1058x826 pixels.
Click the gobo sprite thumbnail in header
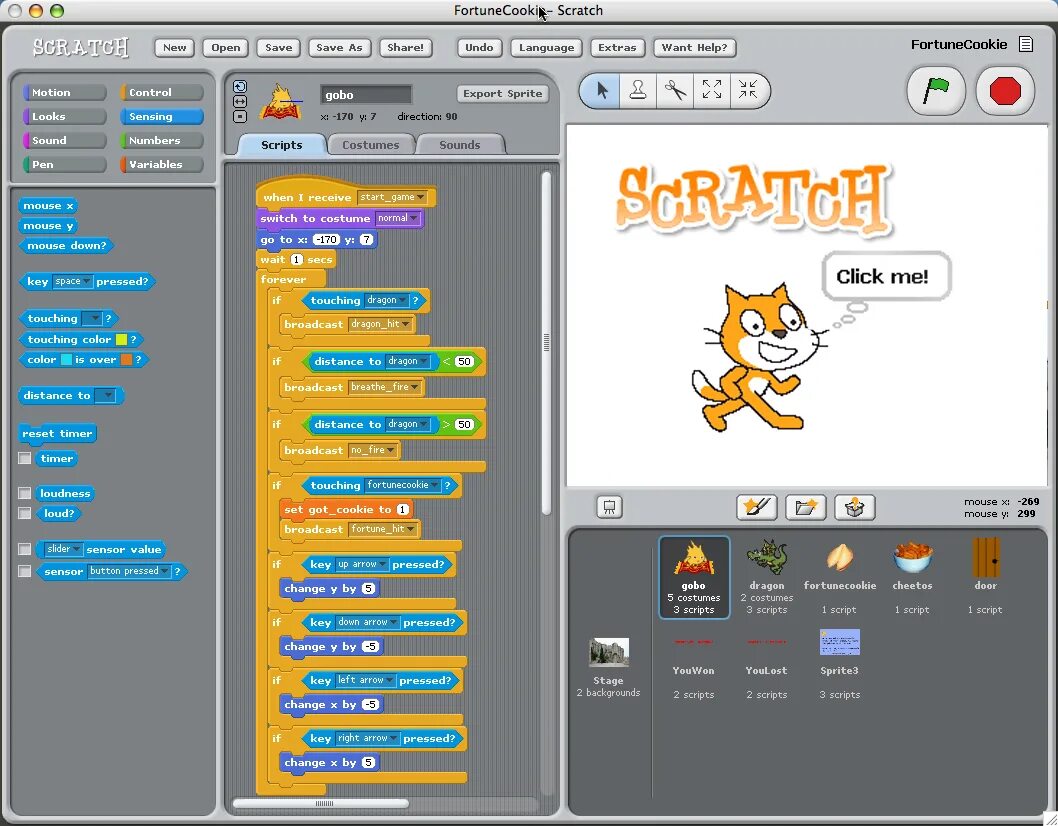(x=281, y=102)
